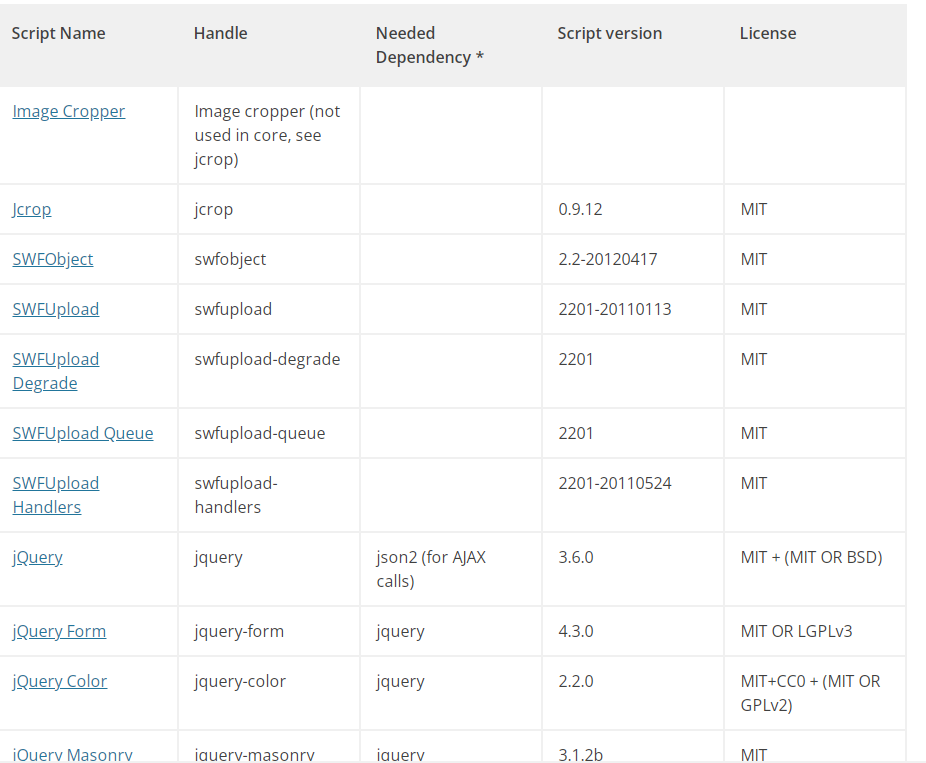Follow the plain SWFUpload script link
The width and height of the screenshot is (926, 763).
click(56, 309)
